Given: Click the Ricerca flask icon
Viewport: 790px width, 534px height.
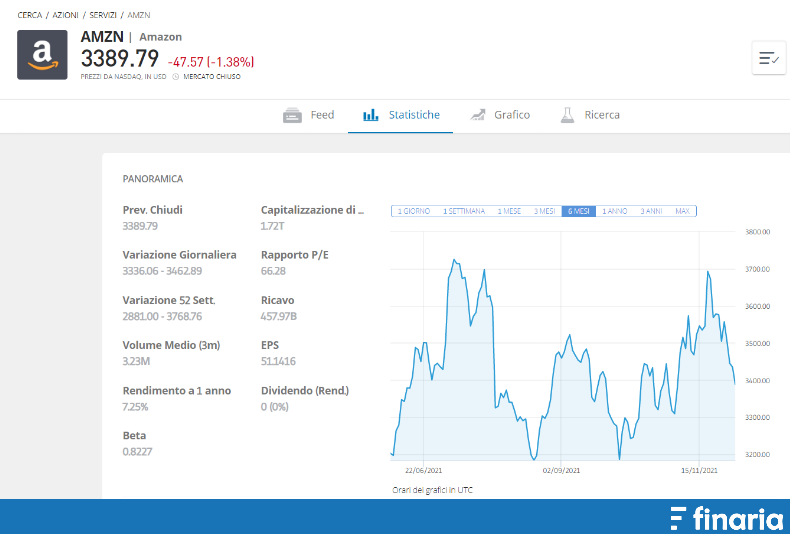Looking at the screenshot, I should pyautogui.click(x=567, y=115).
